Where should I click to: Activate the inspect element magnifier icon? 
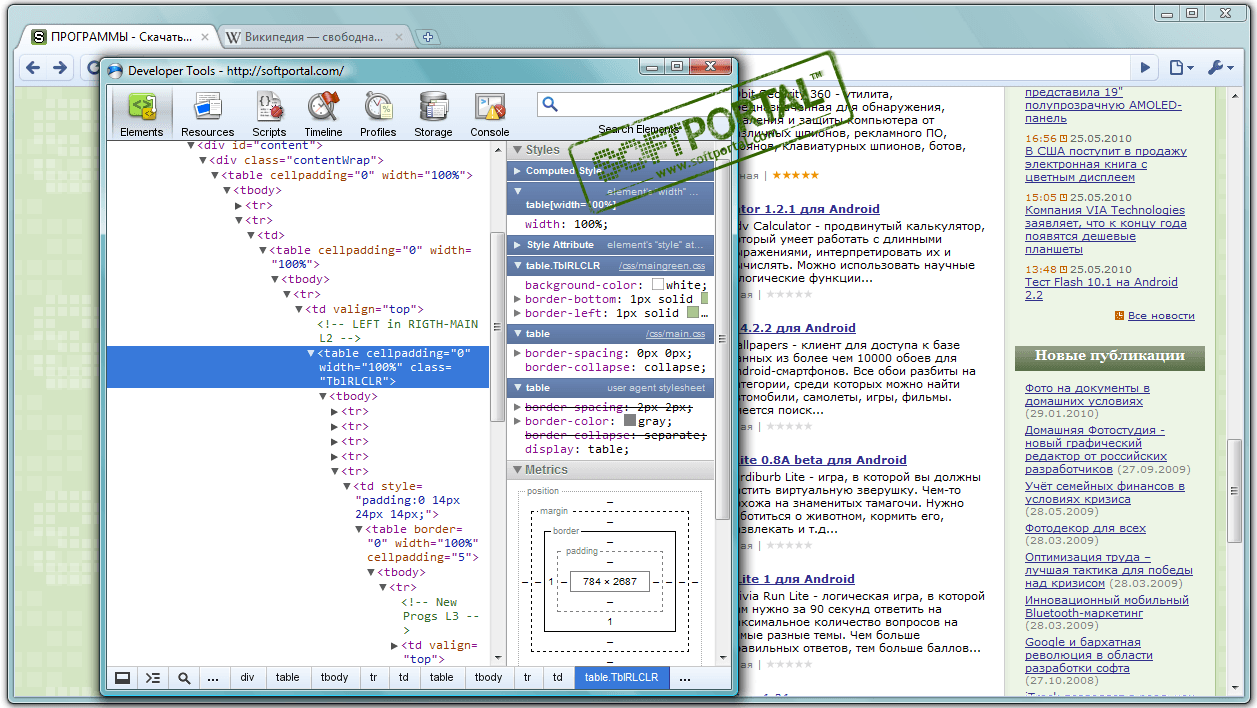(x=184, y=677)
